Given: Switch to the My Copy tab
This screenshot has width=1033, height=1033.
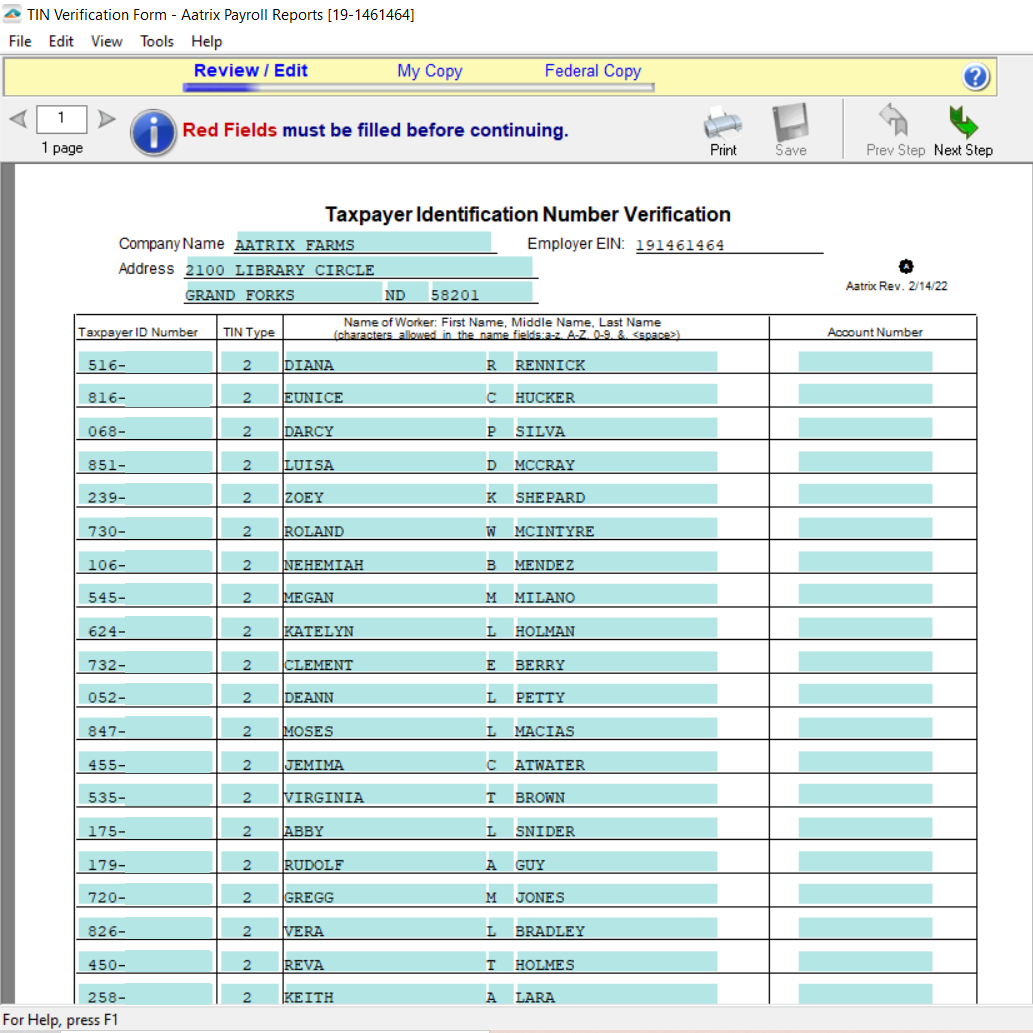Looking at the screenshot, I should pyautogui.click(x=429, y=71).
